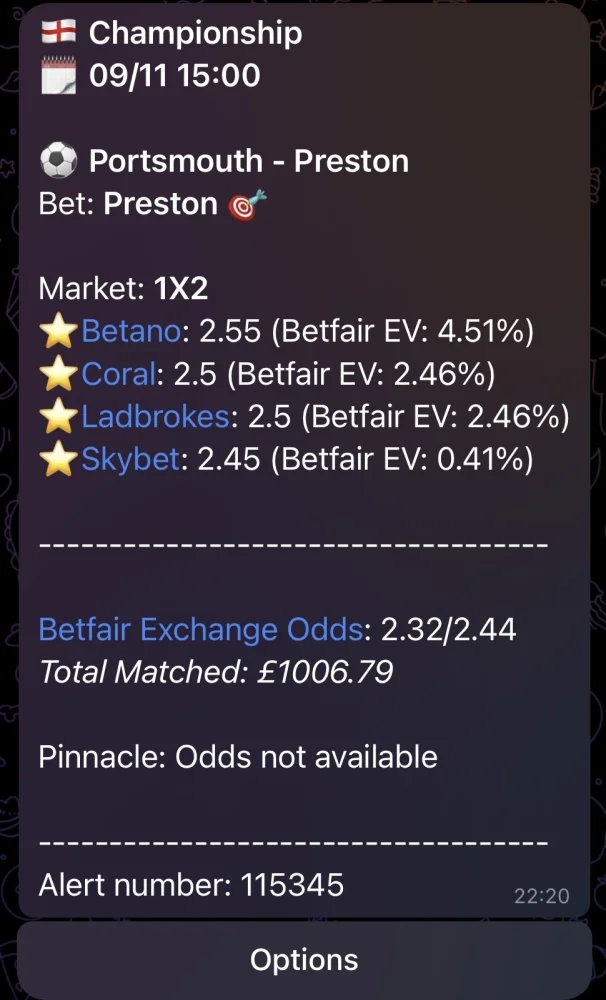Open the Ladbrokes bookmaker link
This screenshot has width=606, height=1000.
[x=155, y=417]
